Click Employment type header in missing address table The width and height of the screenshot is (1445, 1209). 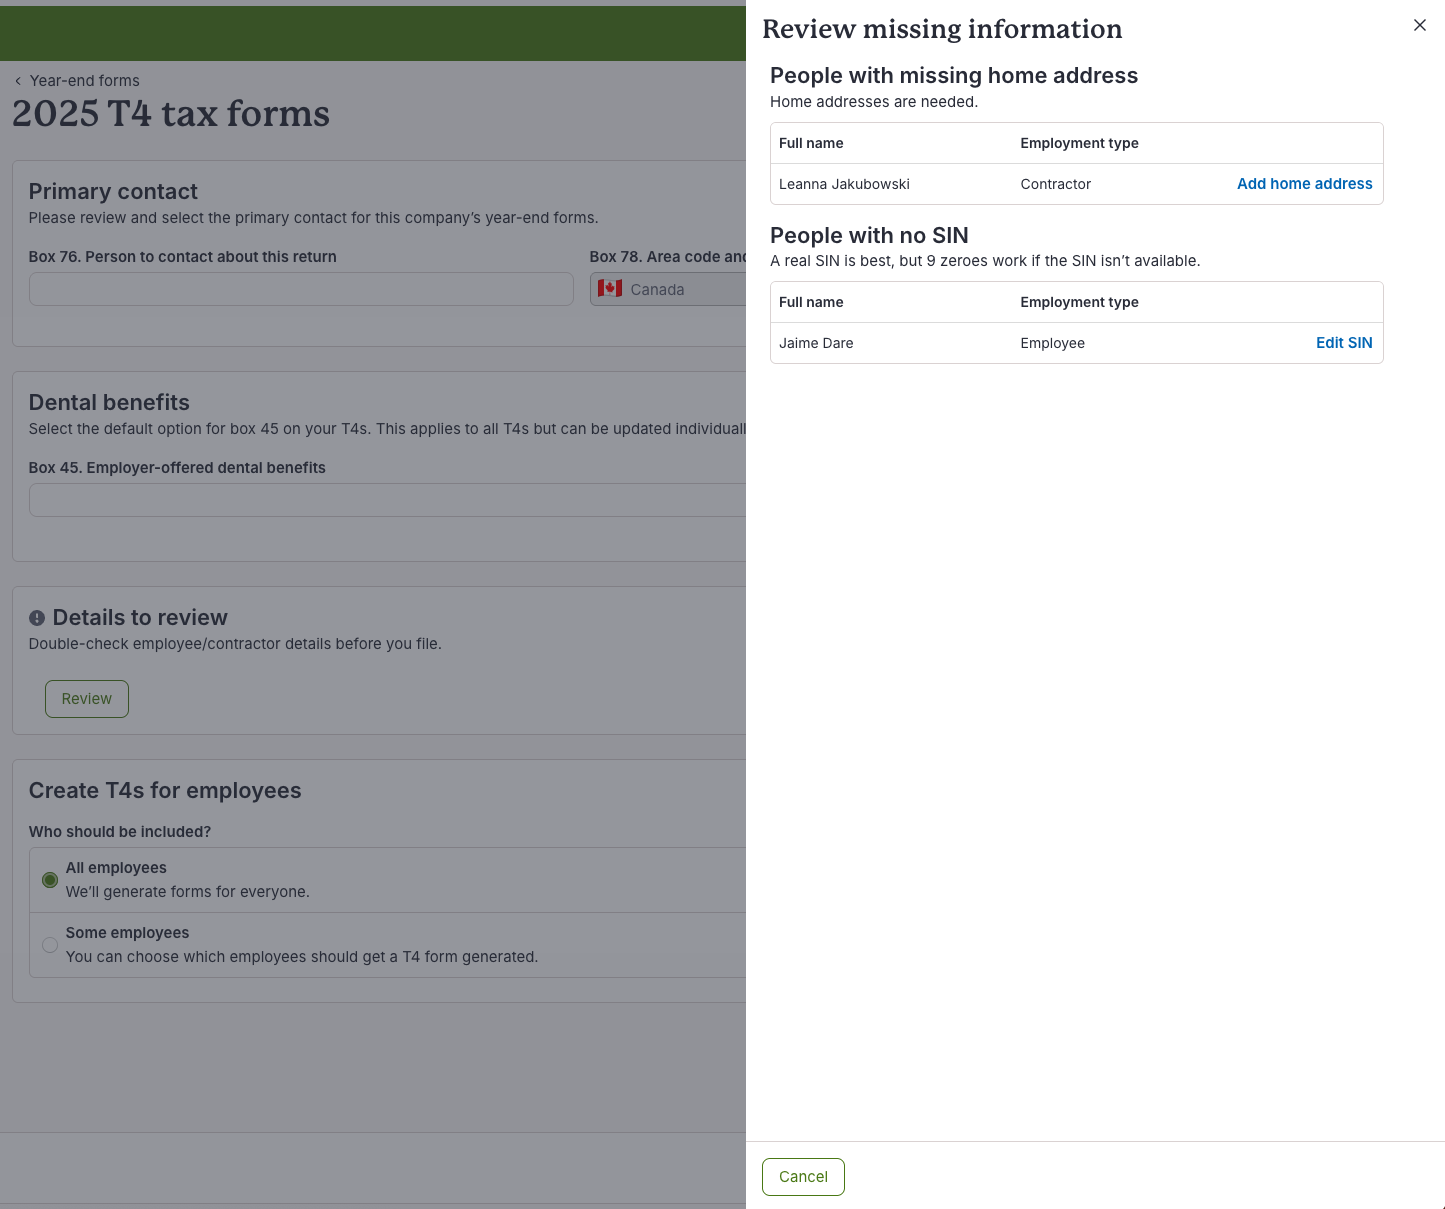point(1079,143)
